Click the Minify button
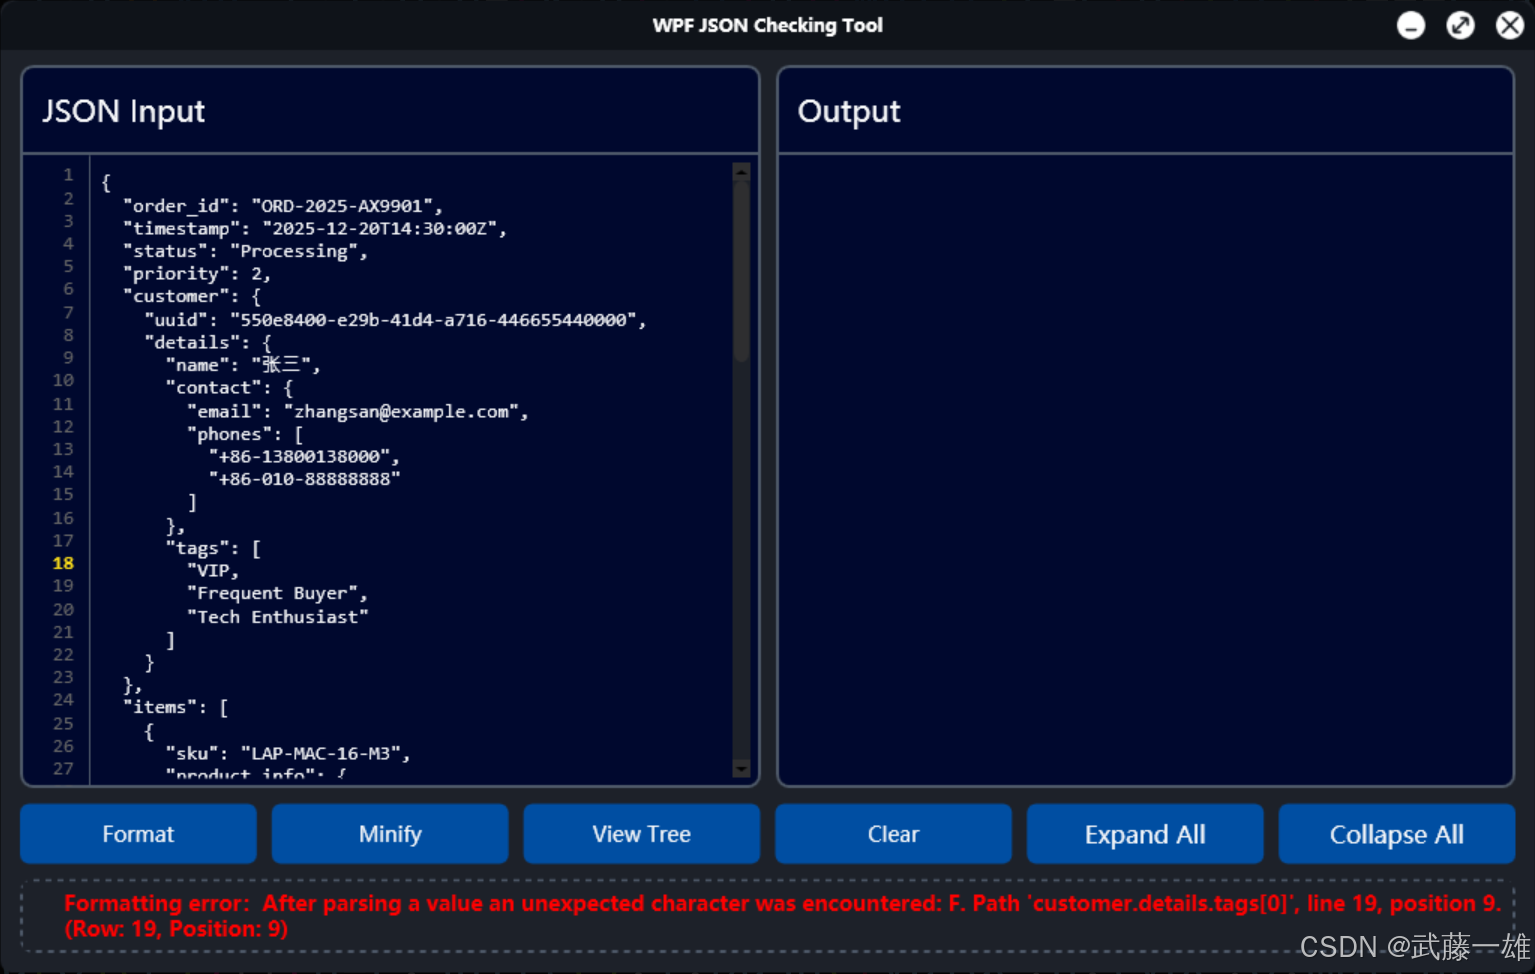This screenshot has width=1535, height=974. click(x=390, y=834)
